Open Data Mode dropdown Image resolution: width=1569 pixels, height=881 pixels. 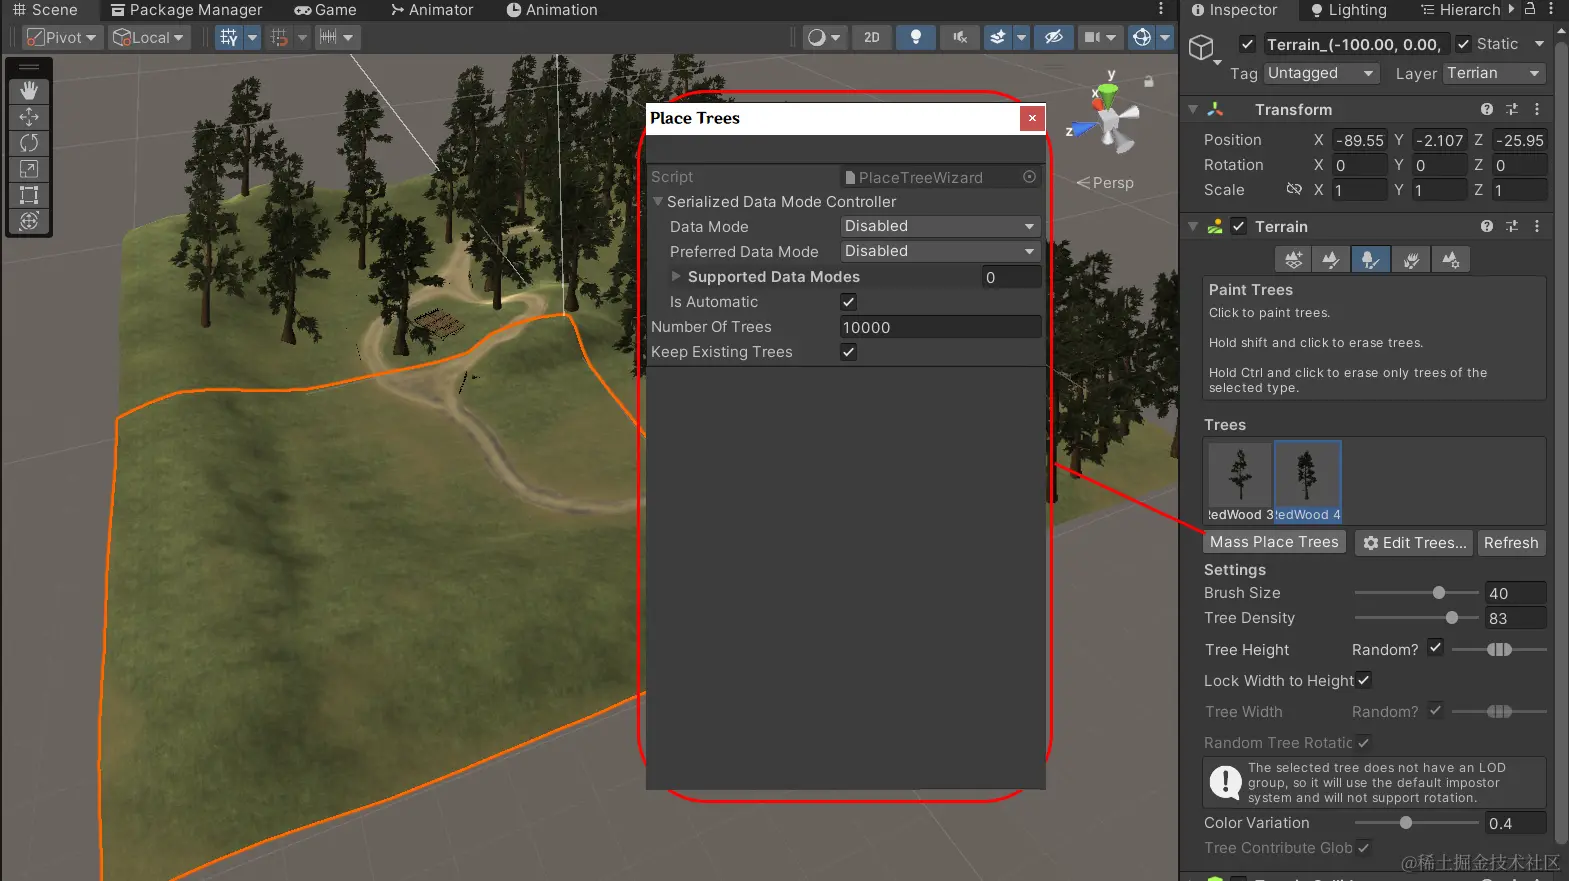tap(940, 227)
